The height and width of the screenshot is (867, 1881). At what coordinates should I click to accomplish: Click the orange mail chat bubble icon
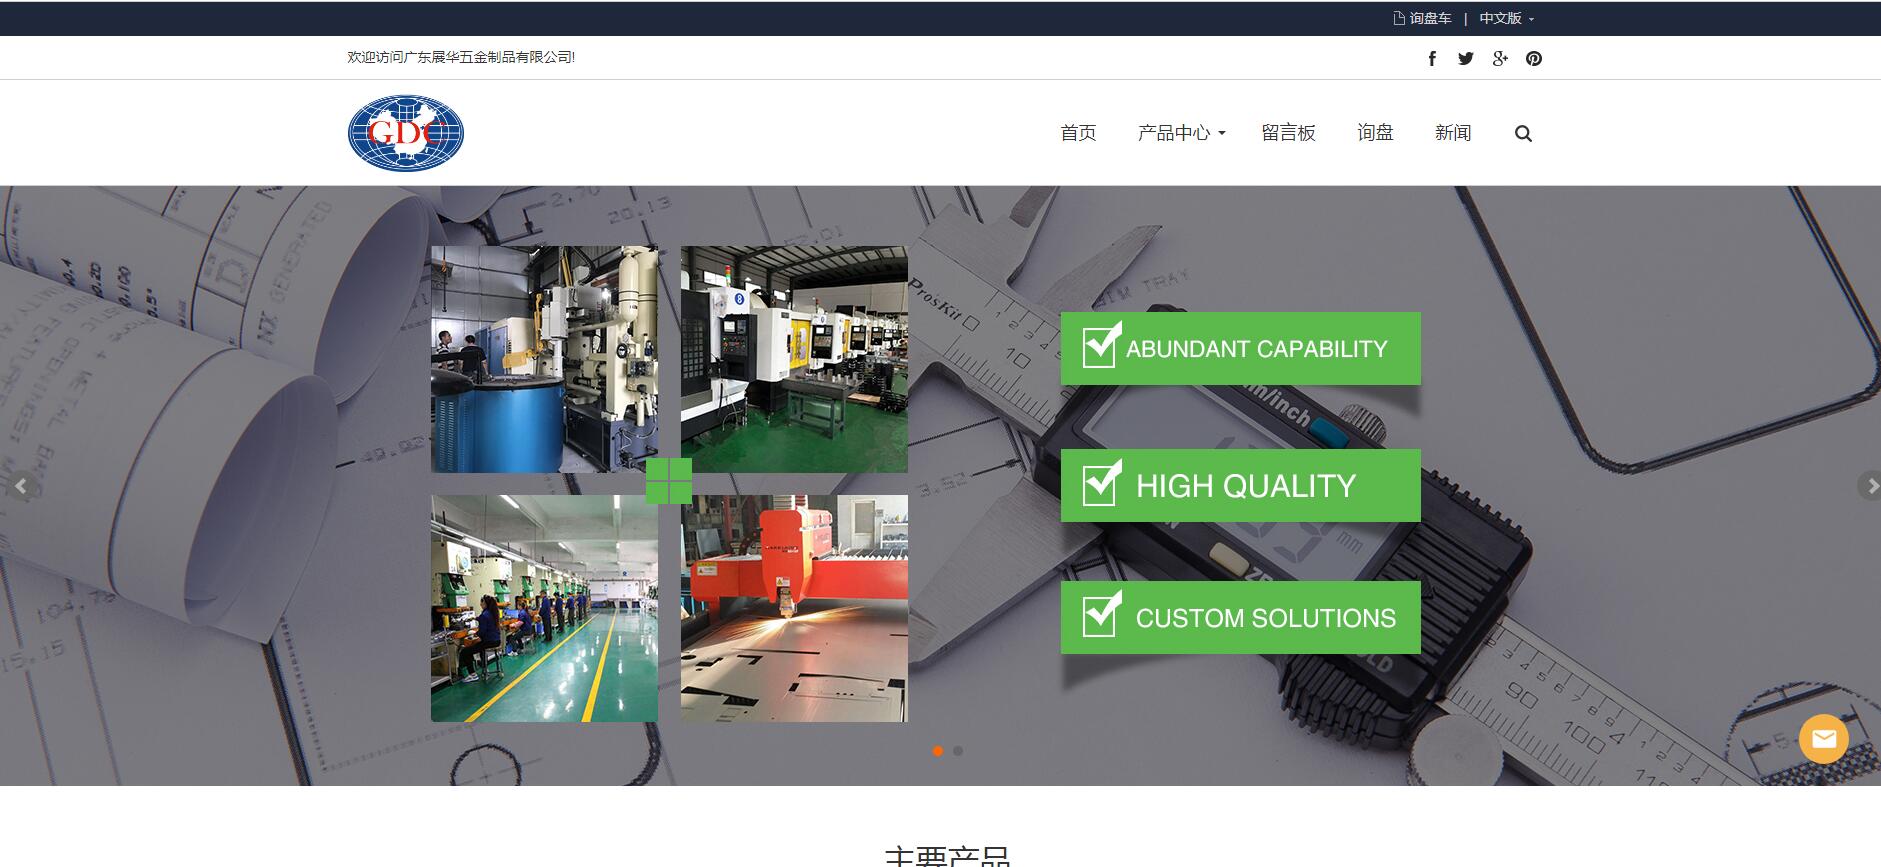(x=1823, y=739)
